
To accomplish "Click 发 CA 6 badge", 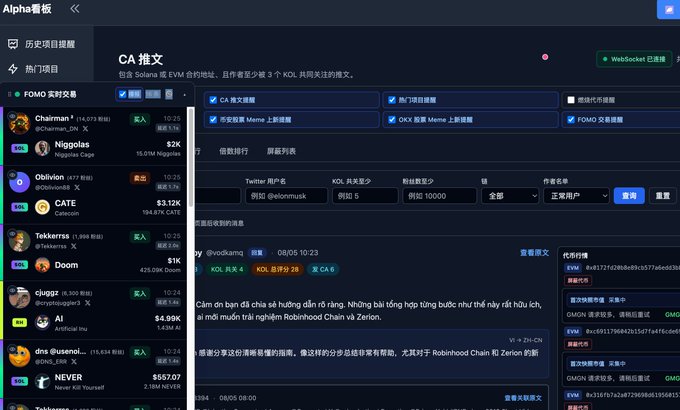I will tap(323, 269).
